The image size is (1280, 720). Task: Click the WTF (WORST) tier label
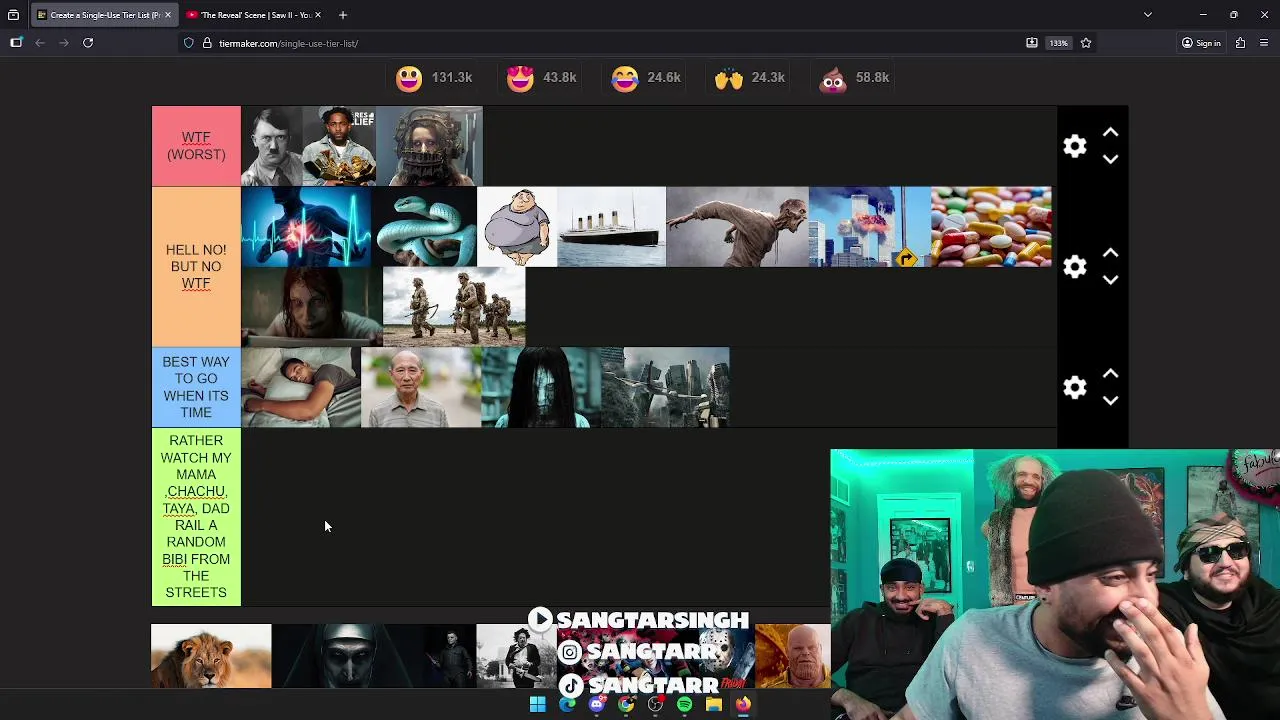coord(196,146)
